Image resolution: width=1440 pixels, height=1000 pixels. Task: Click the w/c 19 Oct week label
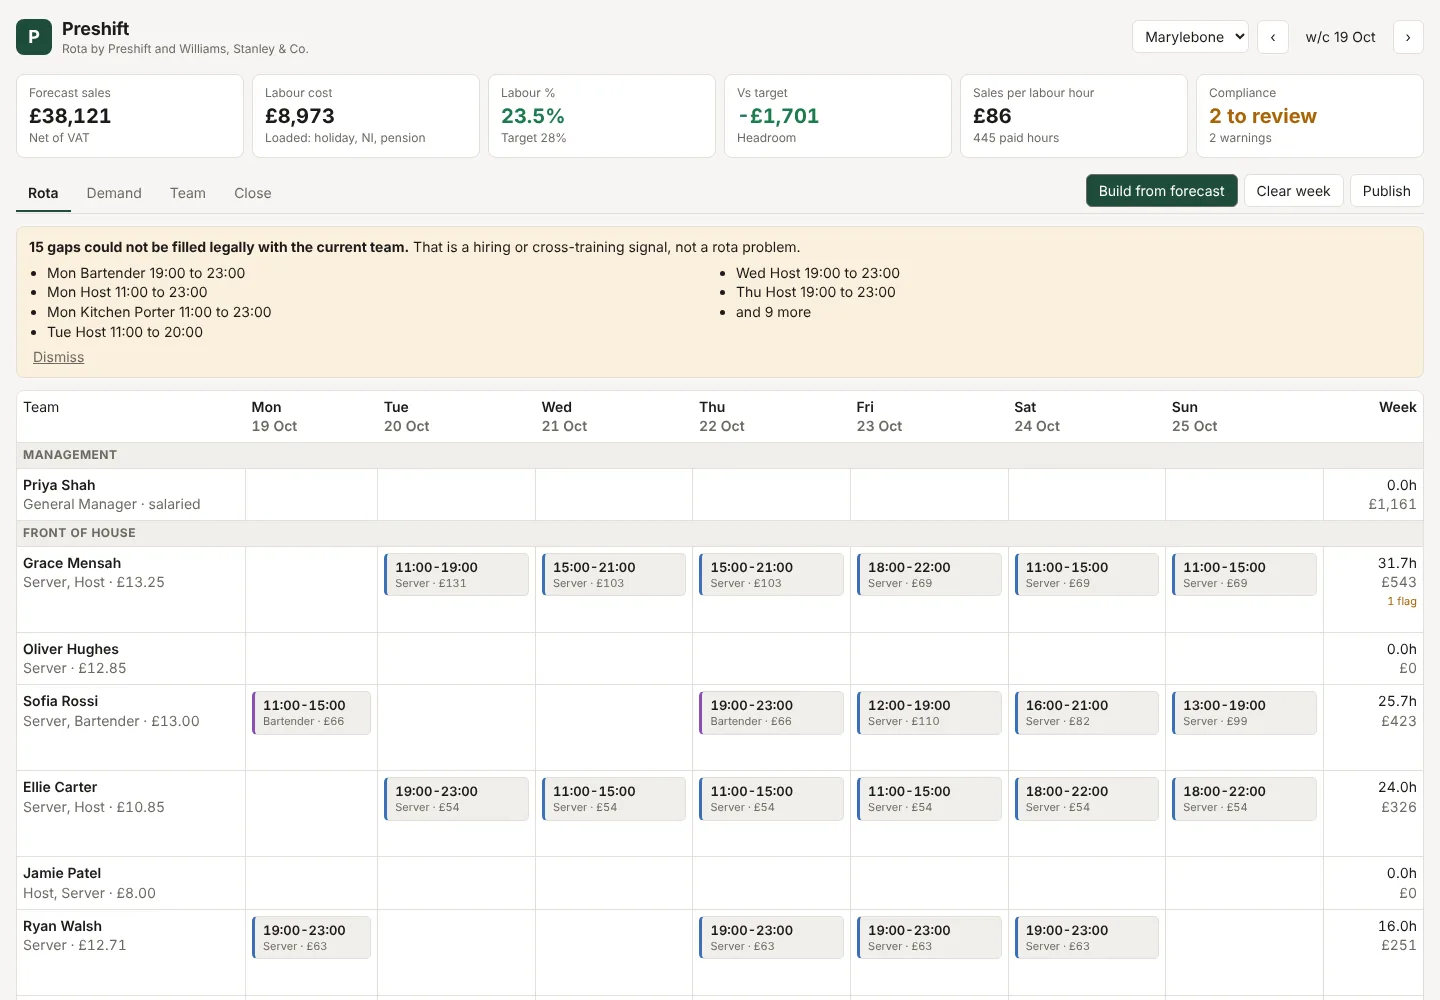1340,37
